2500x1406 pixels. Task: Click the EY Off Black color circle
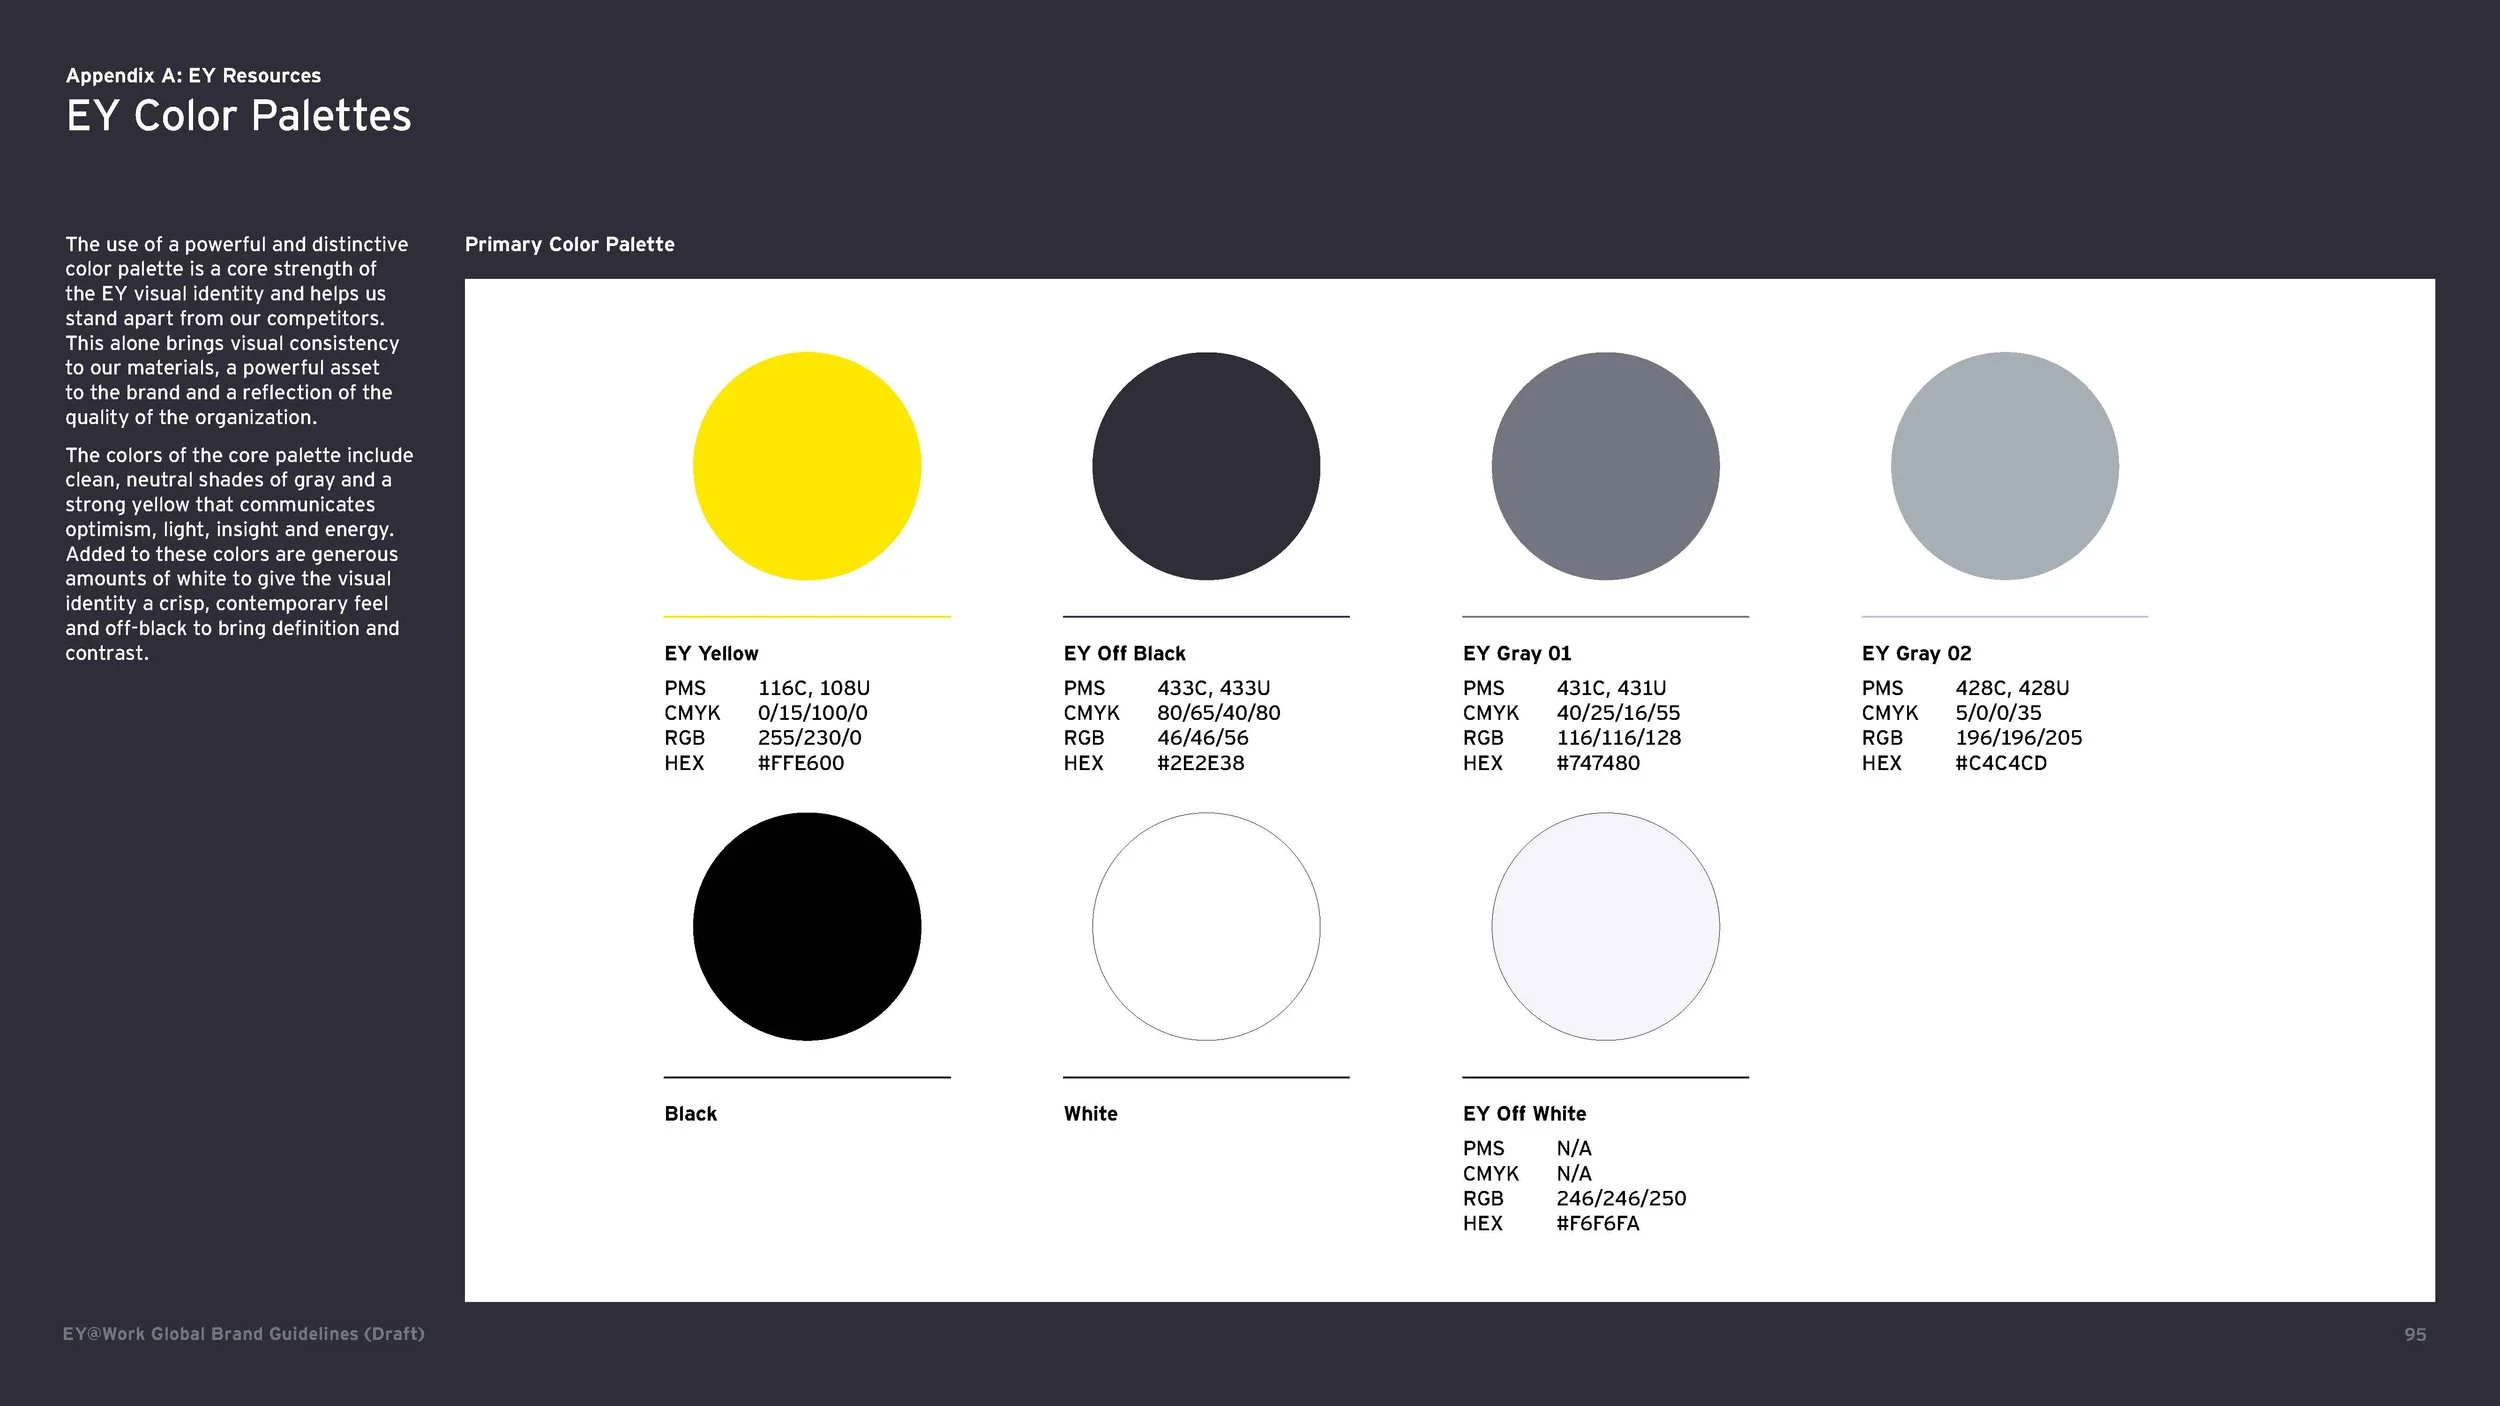tap(1206, 465)
